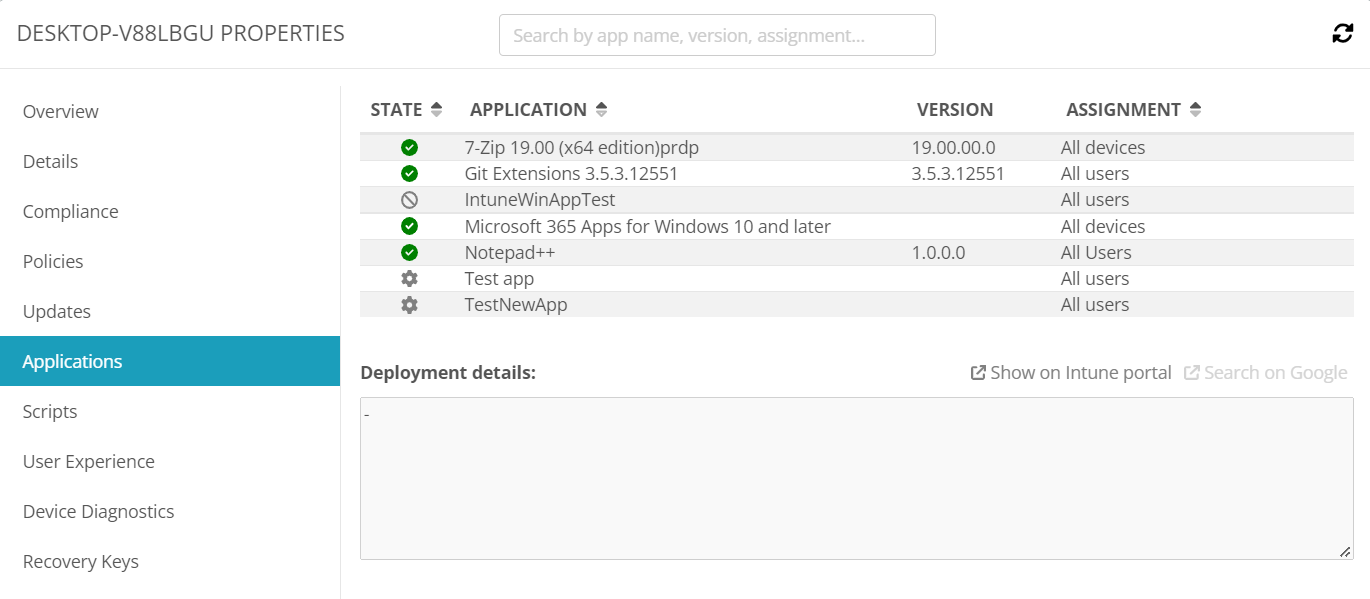Go to the Device Diagnostics page
Viewport: 1370px width, 599px height.
99,512
